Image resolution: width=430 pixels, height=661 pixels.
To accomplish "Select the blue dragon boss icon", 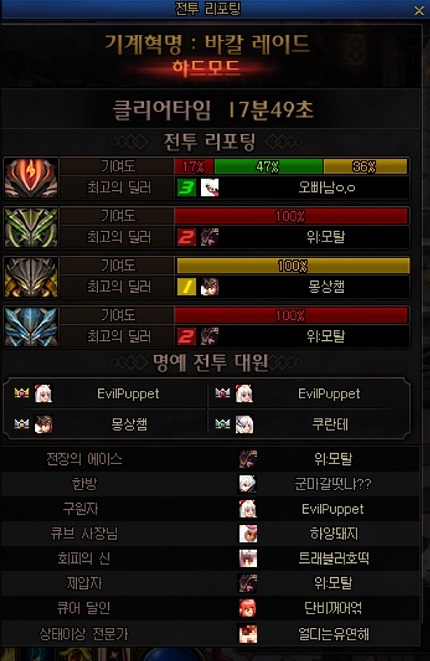I will tap(31, 327).
